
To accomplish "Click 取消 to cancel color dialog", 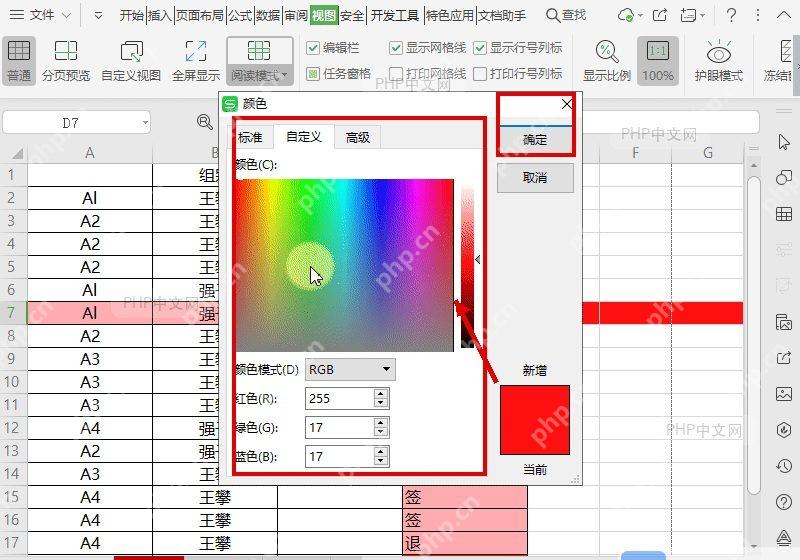I will [x=535, y=177].
